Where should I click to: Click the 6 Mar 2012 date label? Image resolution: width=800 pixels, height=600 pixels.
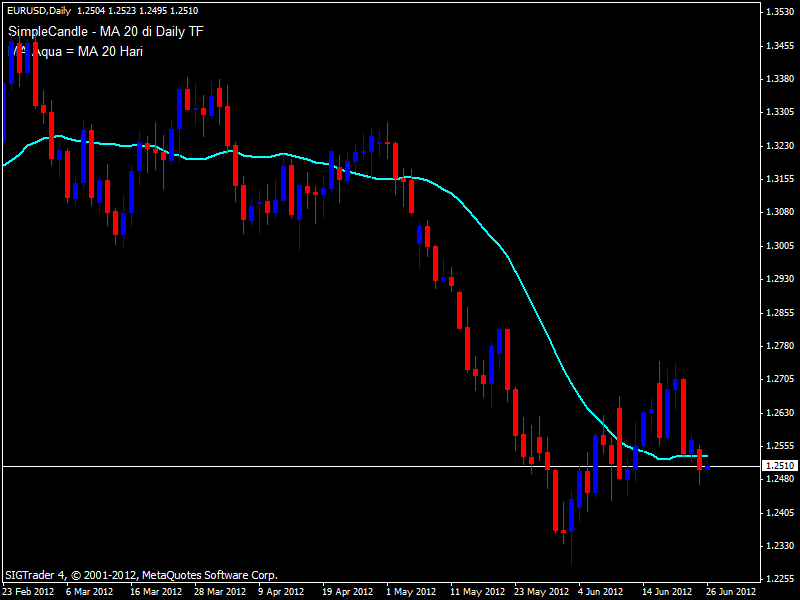90,592
